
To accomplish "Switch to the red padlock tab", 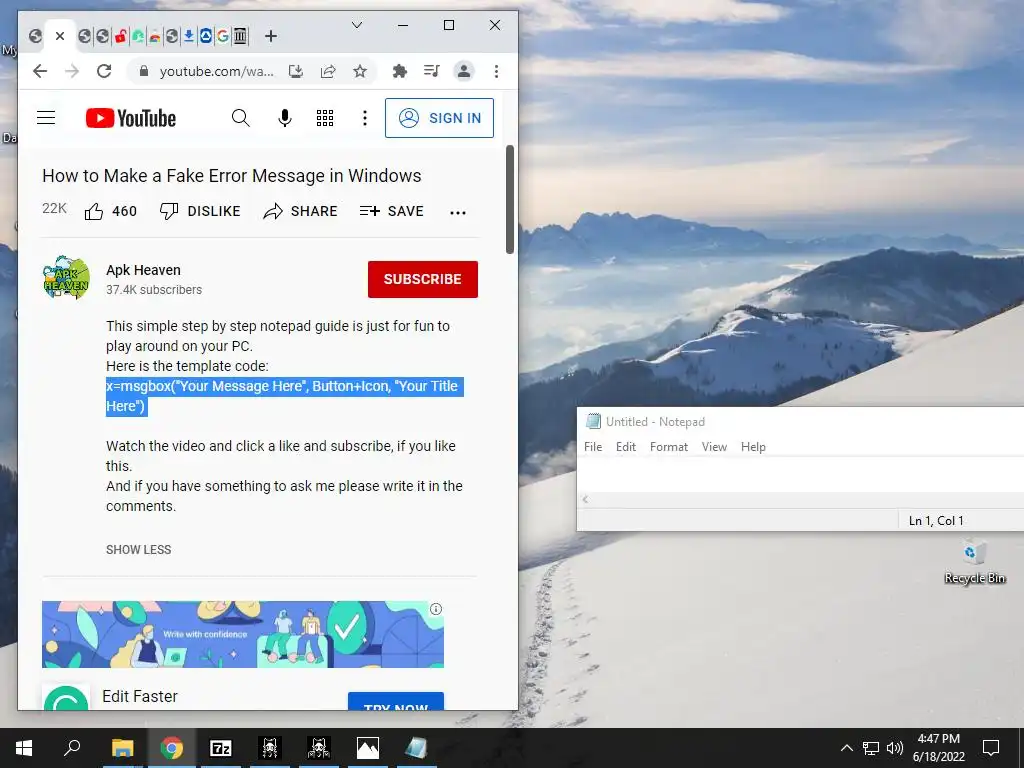I will click(120, 36).
